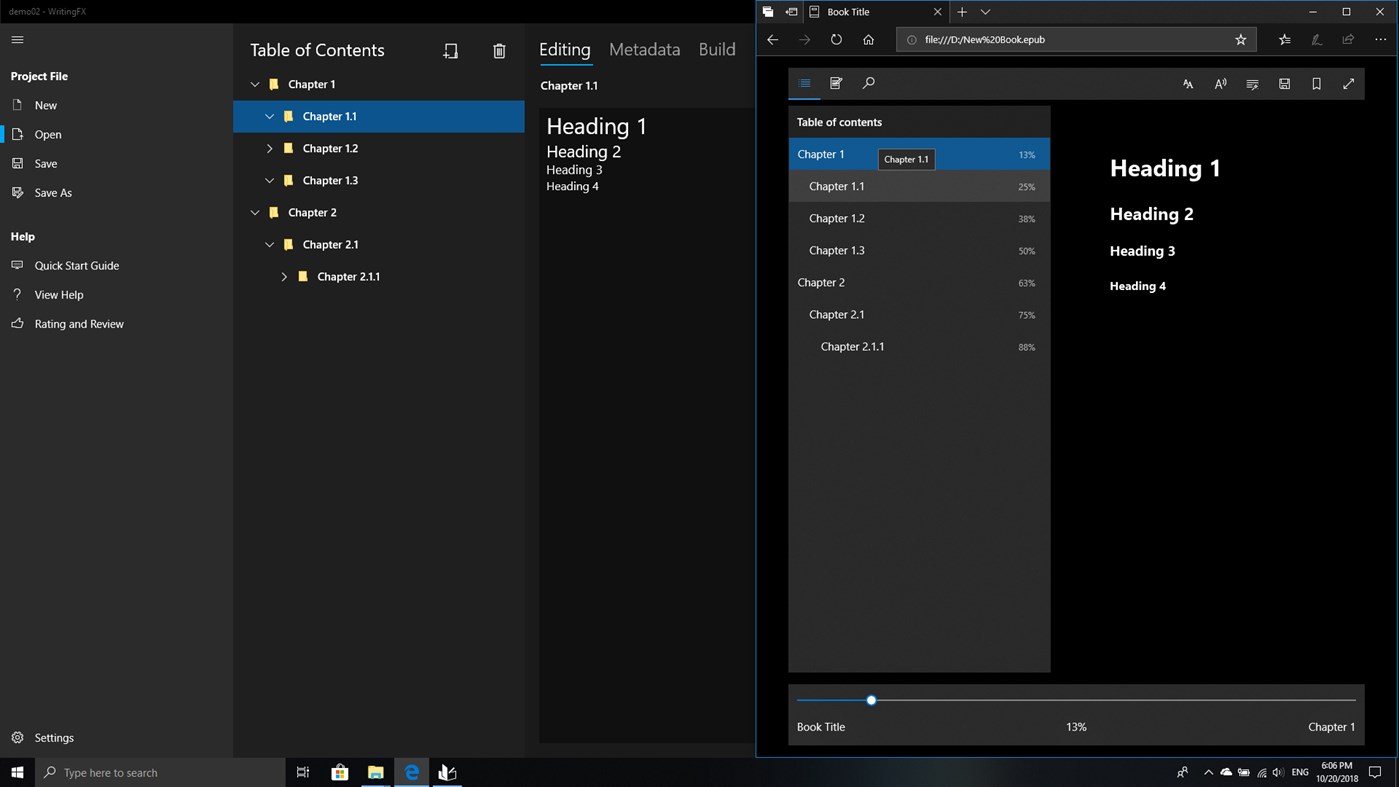Switch to the Build tab

pos(716,49)
